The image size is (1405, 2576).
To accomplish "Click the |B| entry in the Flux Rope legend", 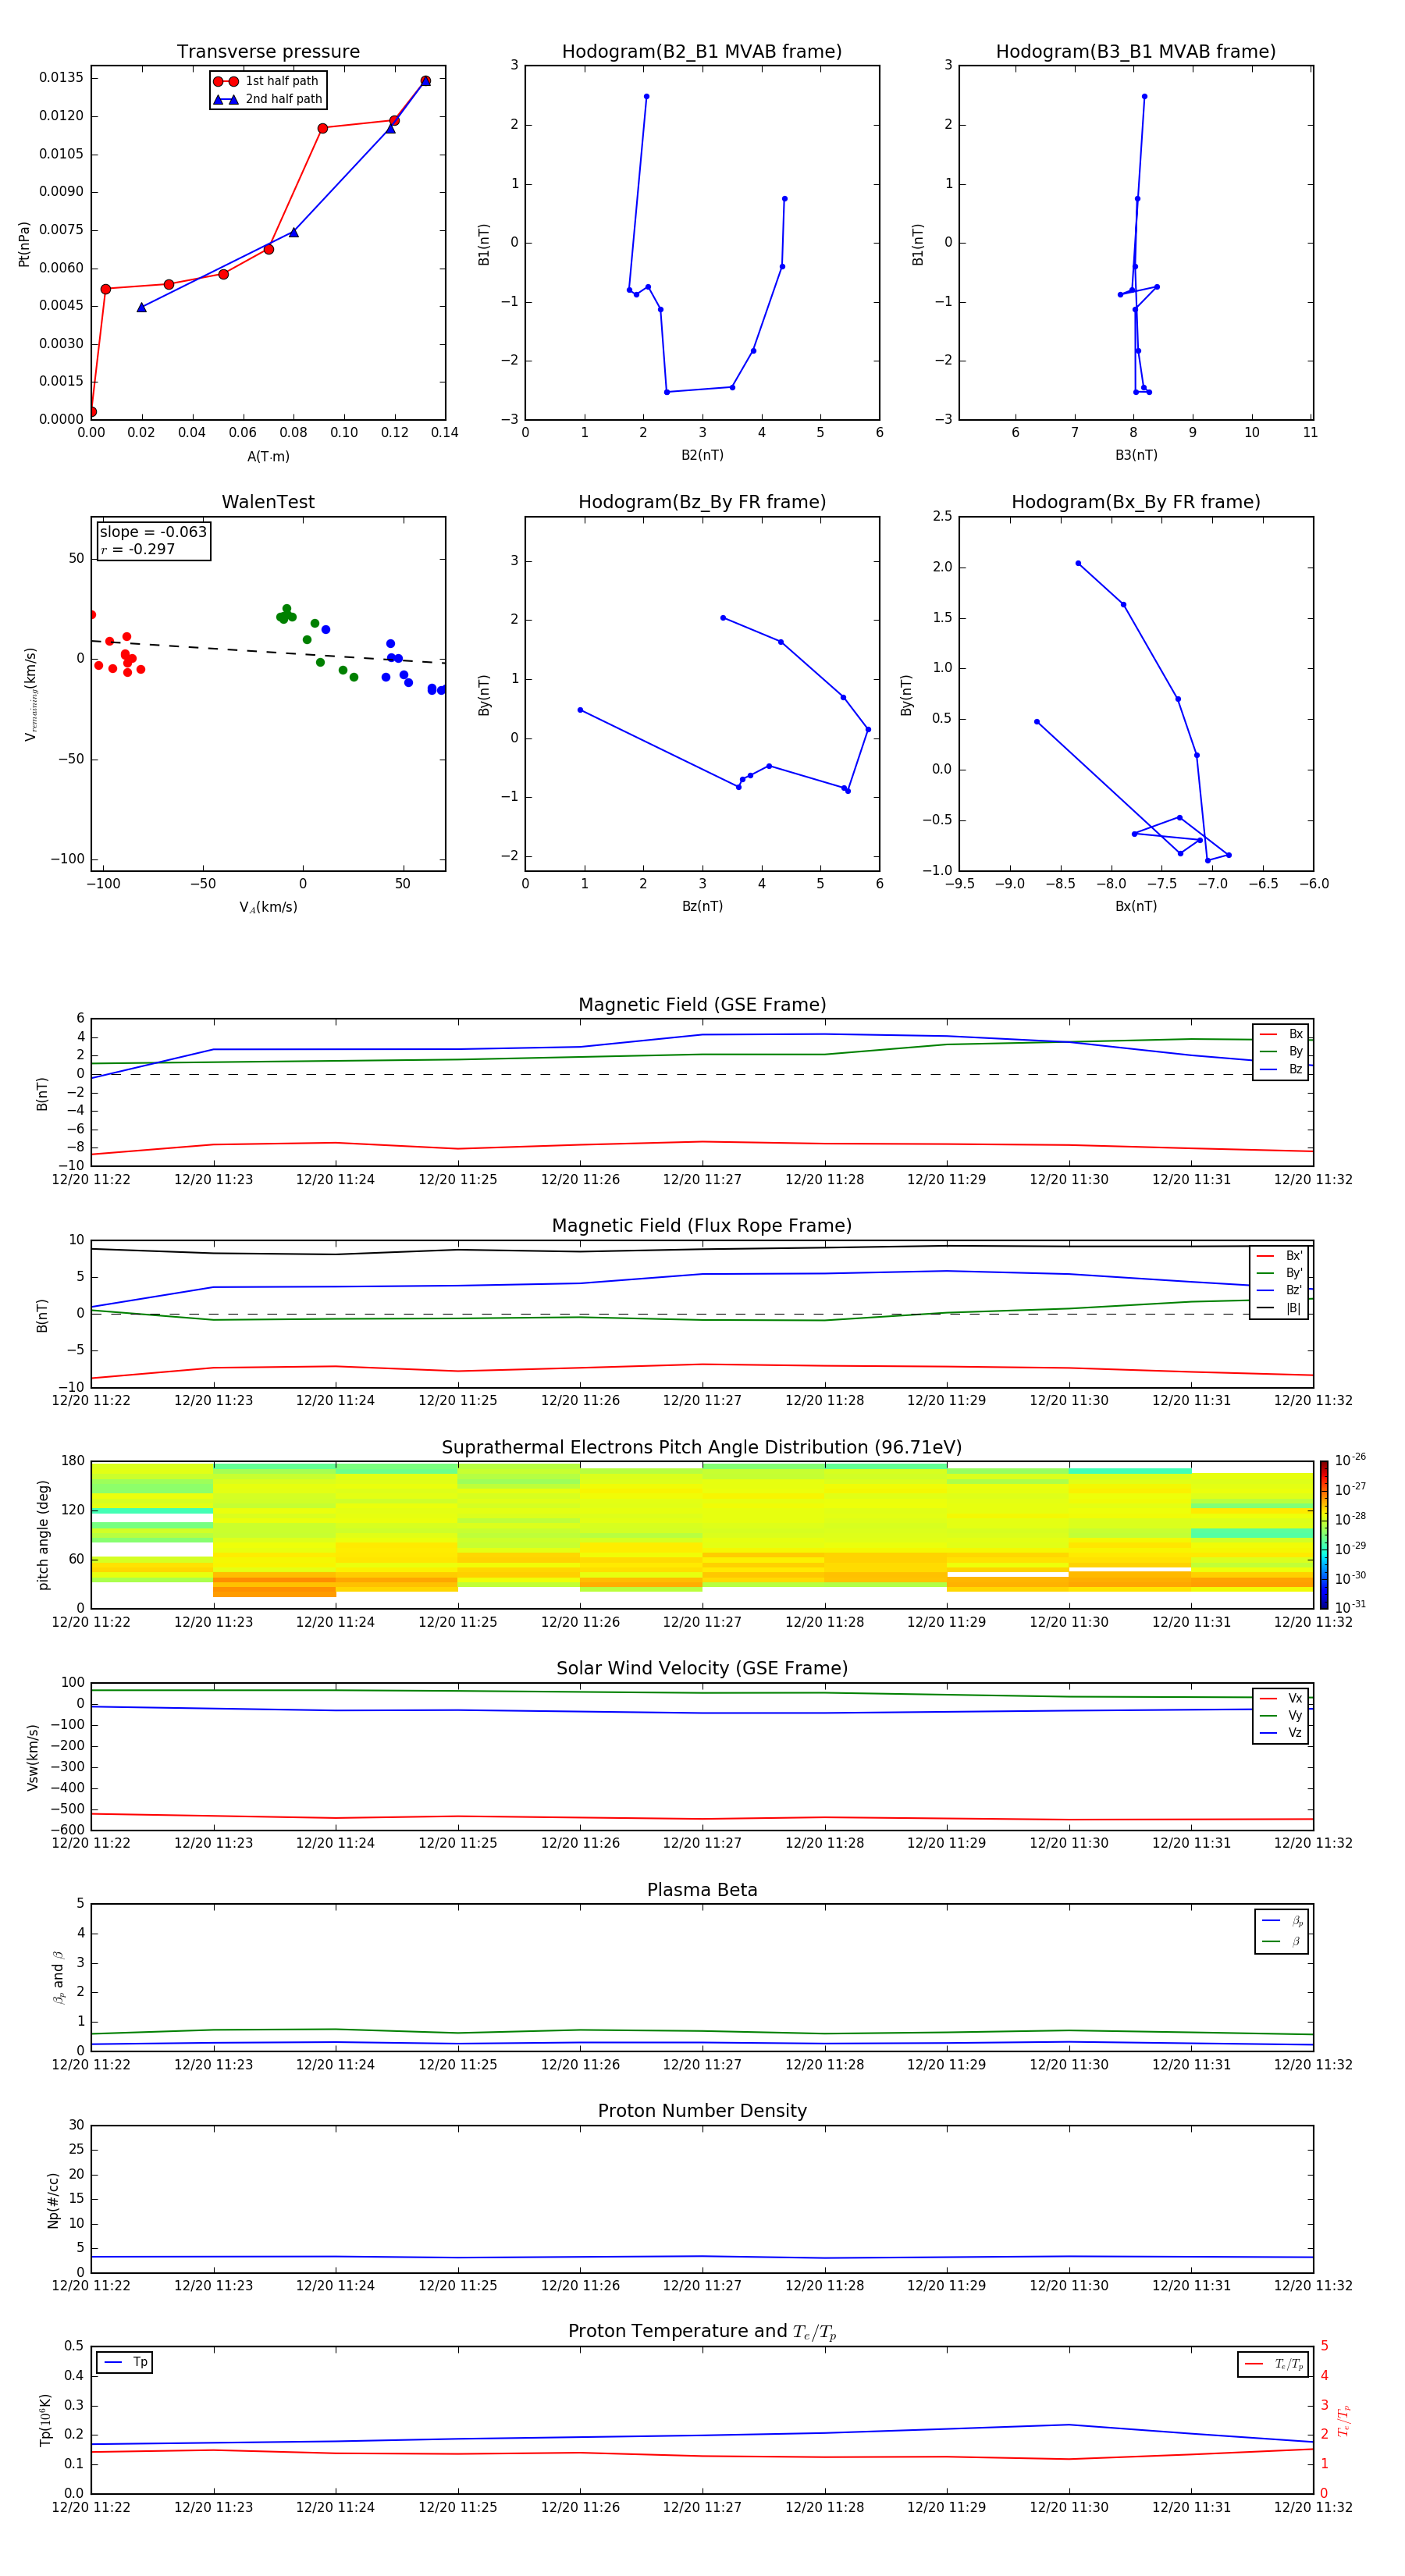I will click(1279, 1308).
